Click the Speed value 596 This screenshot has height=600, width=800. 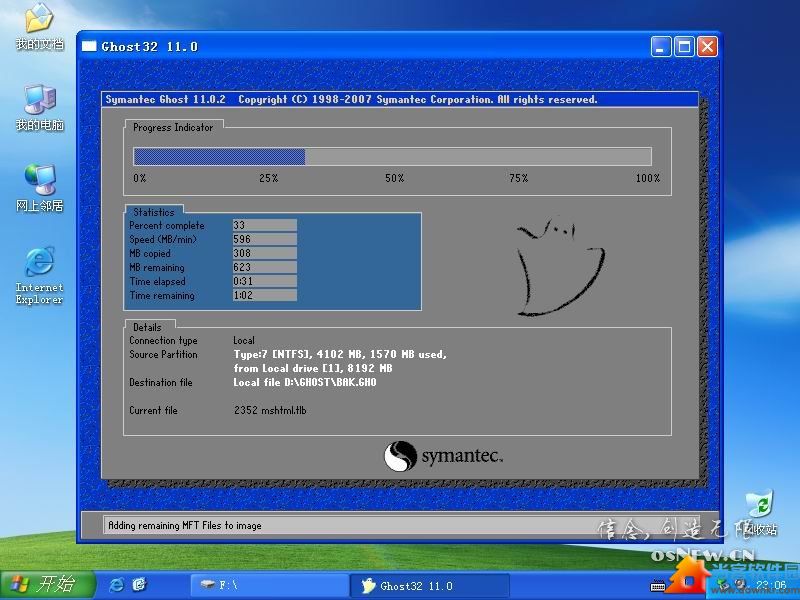click(x=264, y=239)
